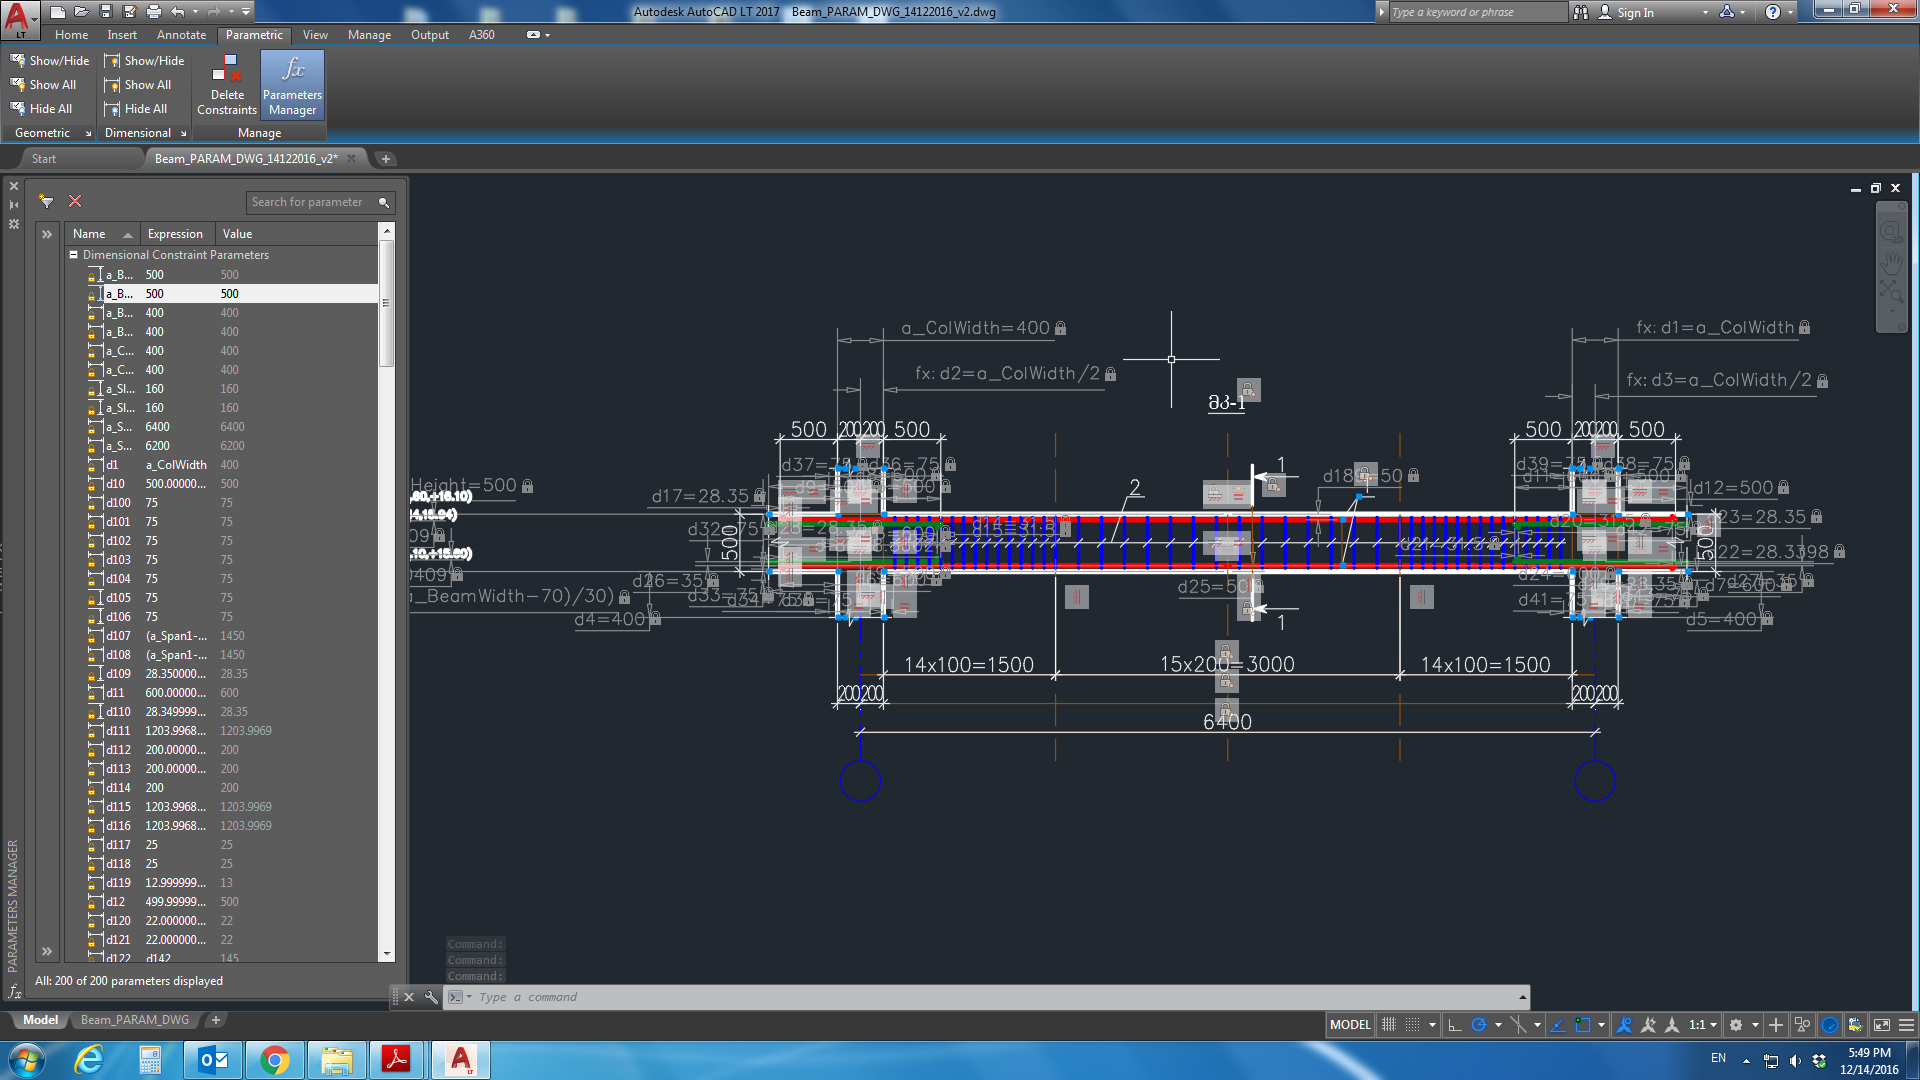Open the Parameters Manager from ribbon
Viewport: 1920px width, 1080px height.
tap(292, 86)
